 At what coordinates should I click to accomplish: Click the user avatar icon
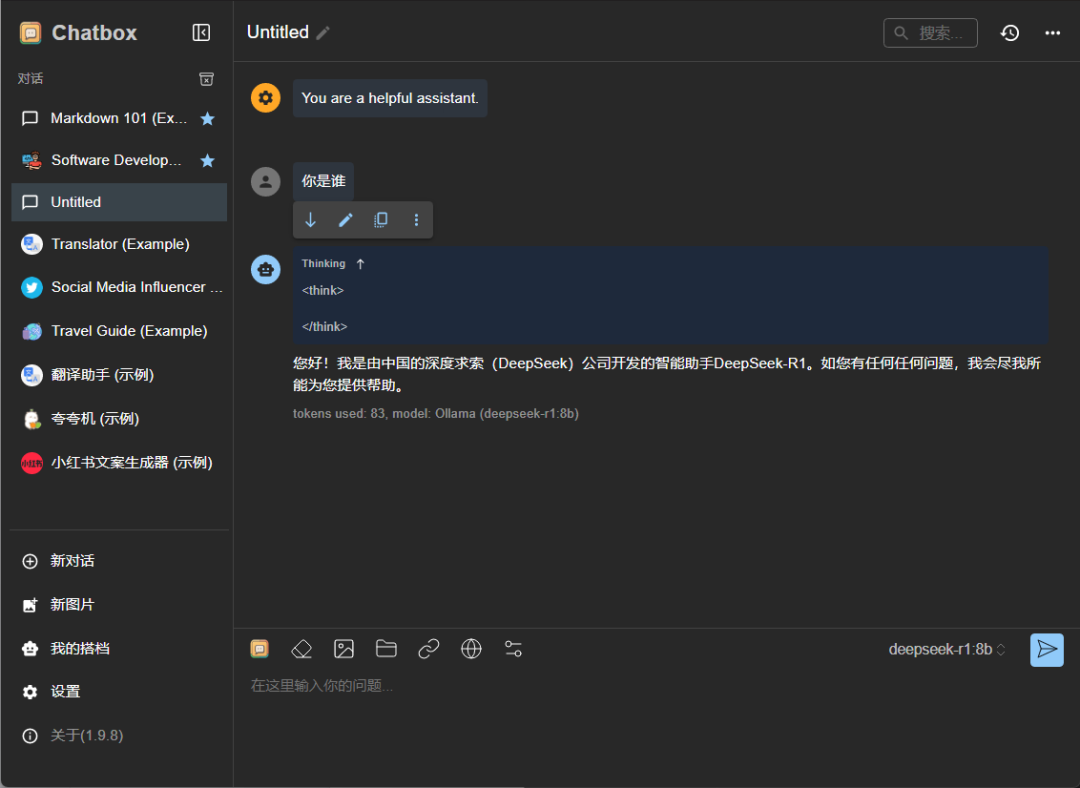pyautogui.click(x=266, y=182)
